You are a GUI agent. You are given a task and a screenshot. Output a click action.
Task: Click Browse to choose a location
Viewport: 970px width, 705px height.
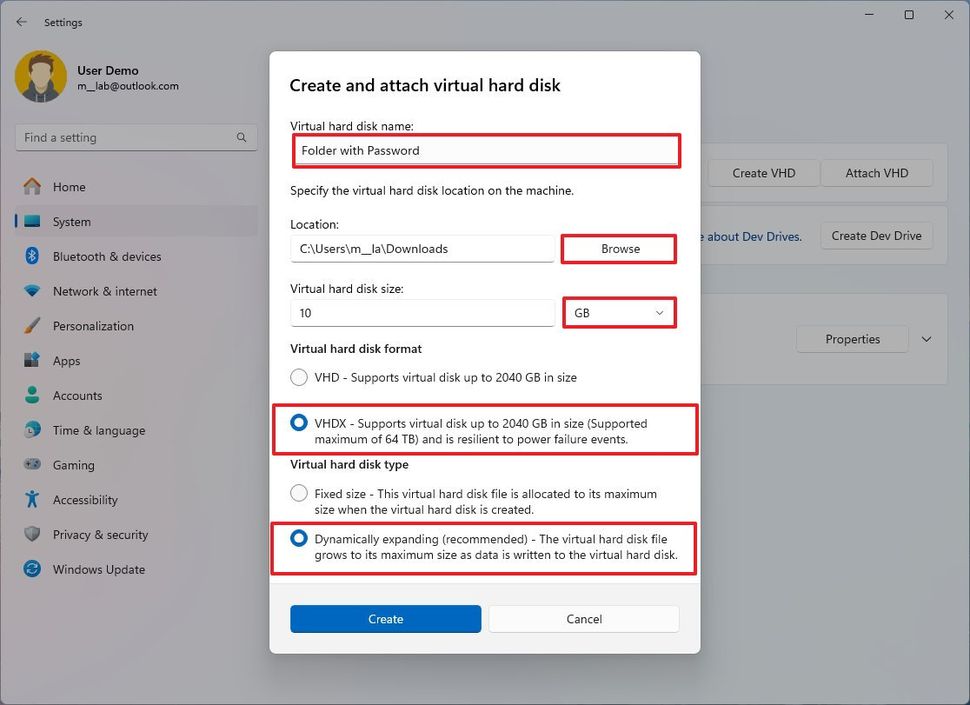pos(618,248)
